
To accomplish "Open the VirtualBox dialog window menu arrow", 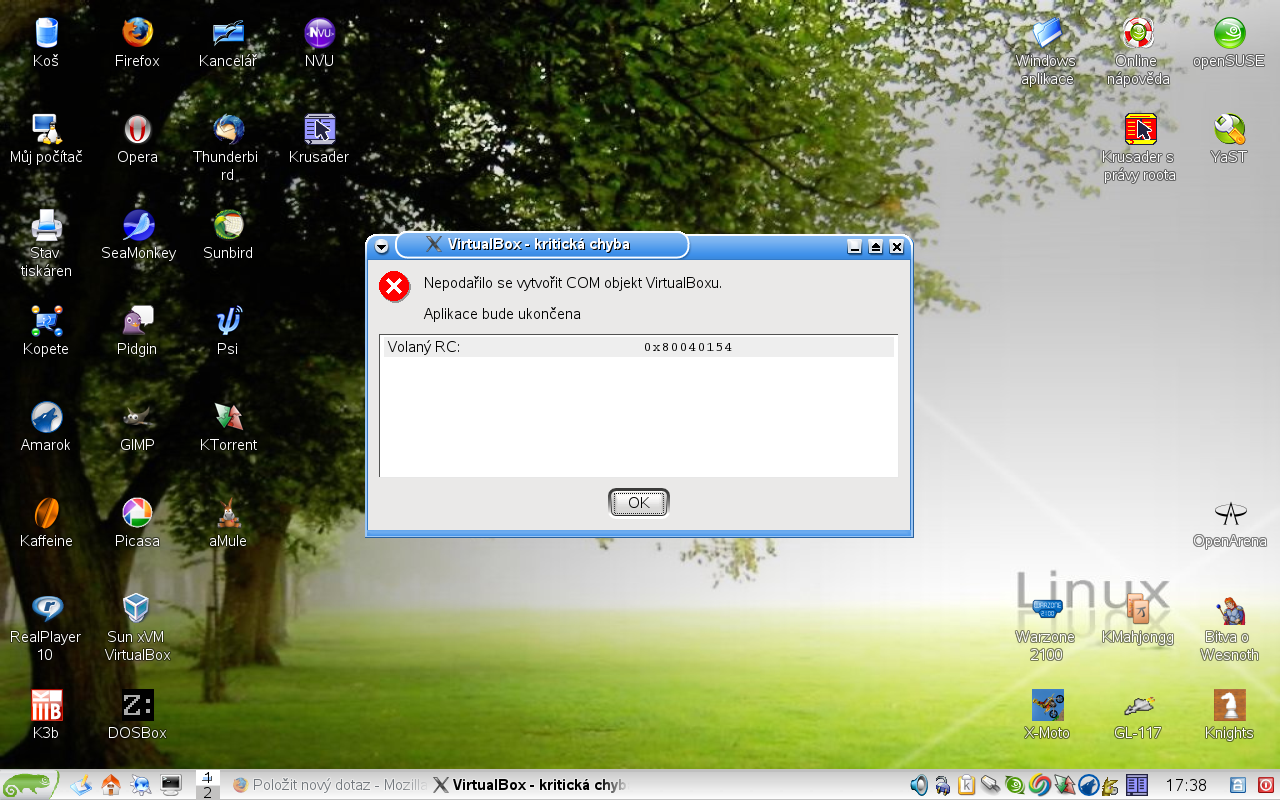I will (381, 246).
